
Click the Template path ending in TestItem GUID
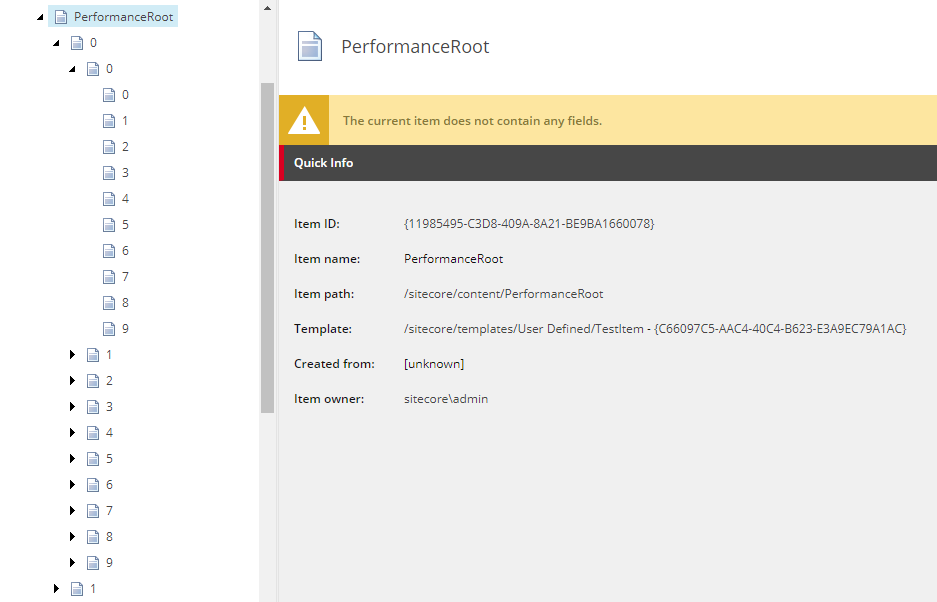pos(655,329)
